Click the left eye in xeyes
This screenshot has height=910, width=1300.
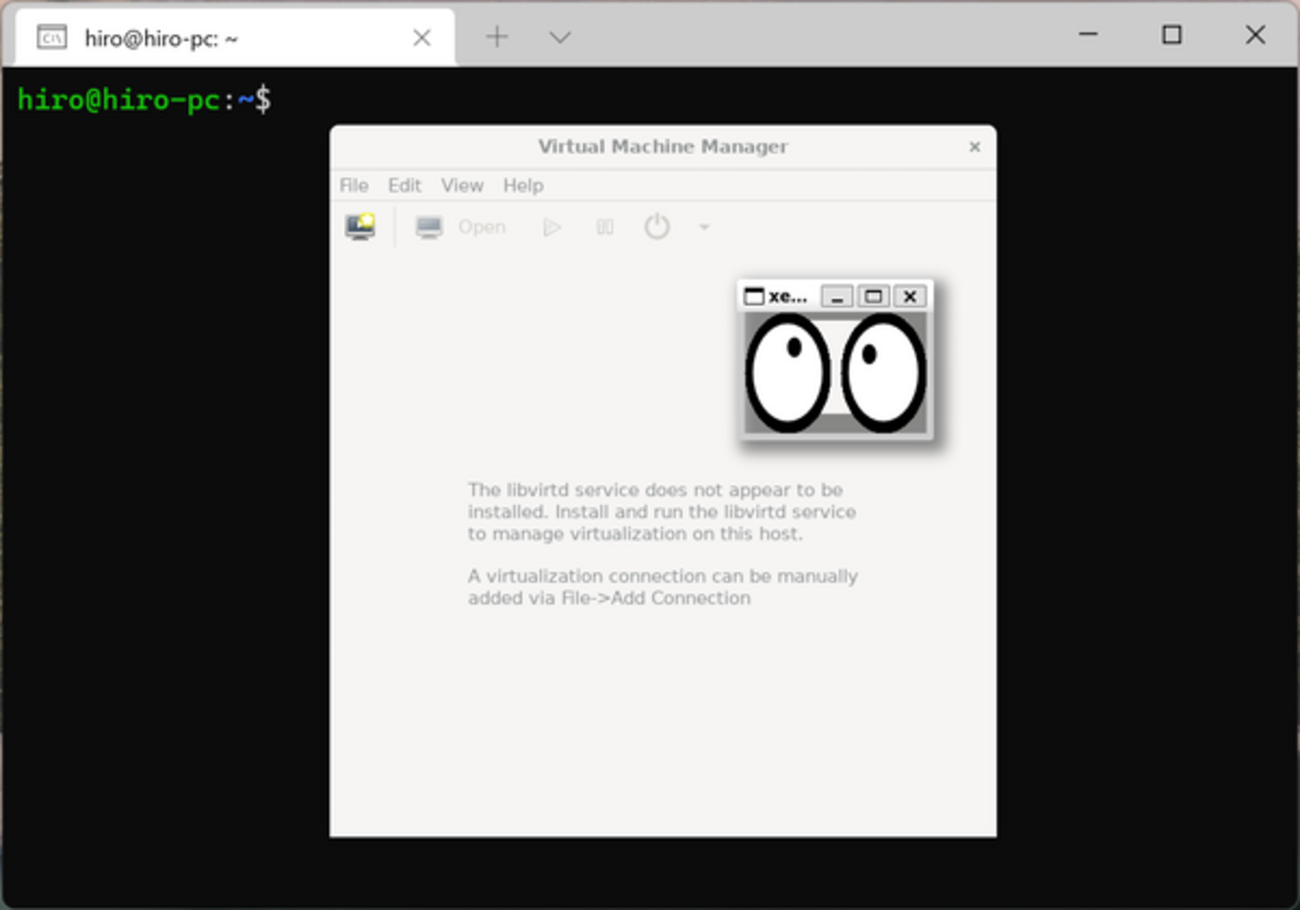(788, 372)
